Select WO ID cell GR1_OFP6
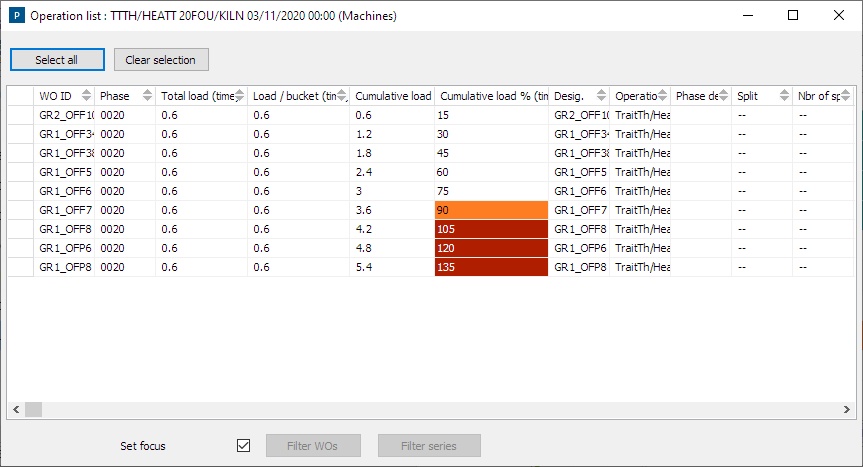The height and width of the screenshot is (467, 863). (x=64, y=248)
